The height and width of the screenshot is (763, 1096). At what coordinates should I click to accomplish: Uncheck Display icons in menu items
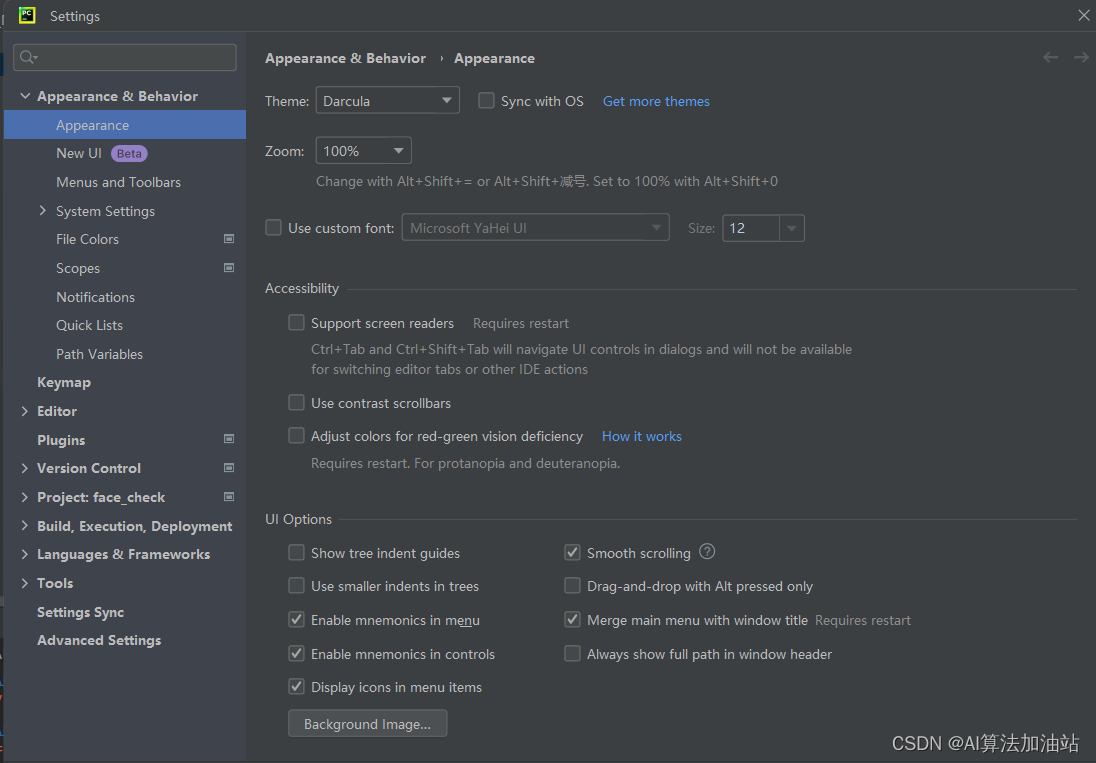296,687
